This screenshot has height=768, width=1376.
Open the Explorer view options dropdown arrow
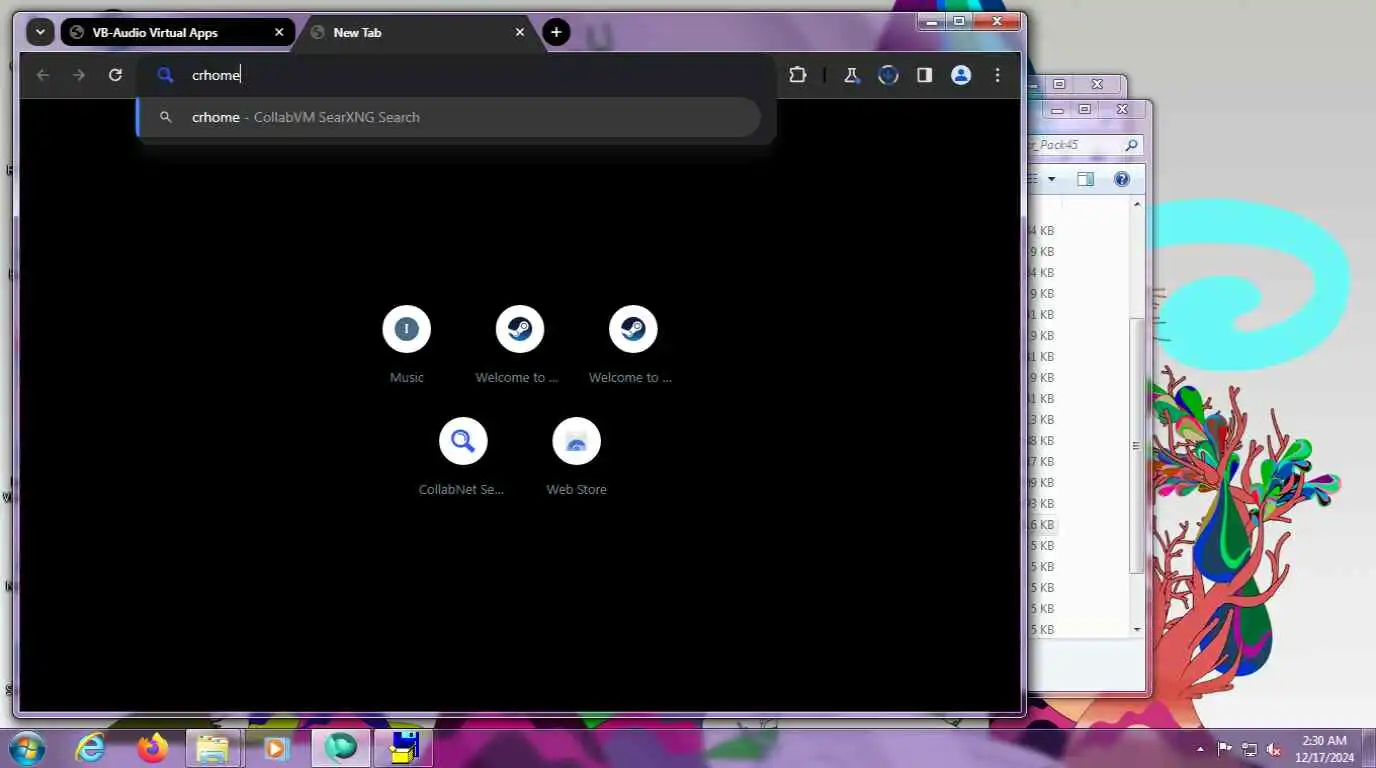[x=1051, y=180]
